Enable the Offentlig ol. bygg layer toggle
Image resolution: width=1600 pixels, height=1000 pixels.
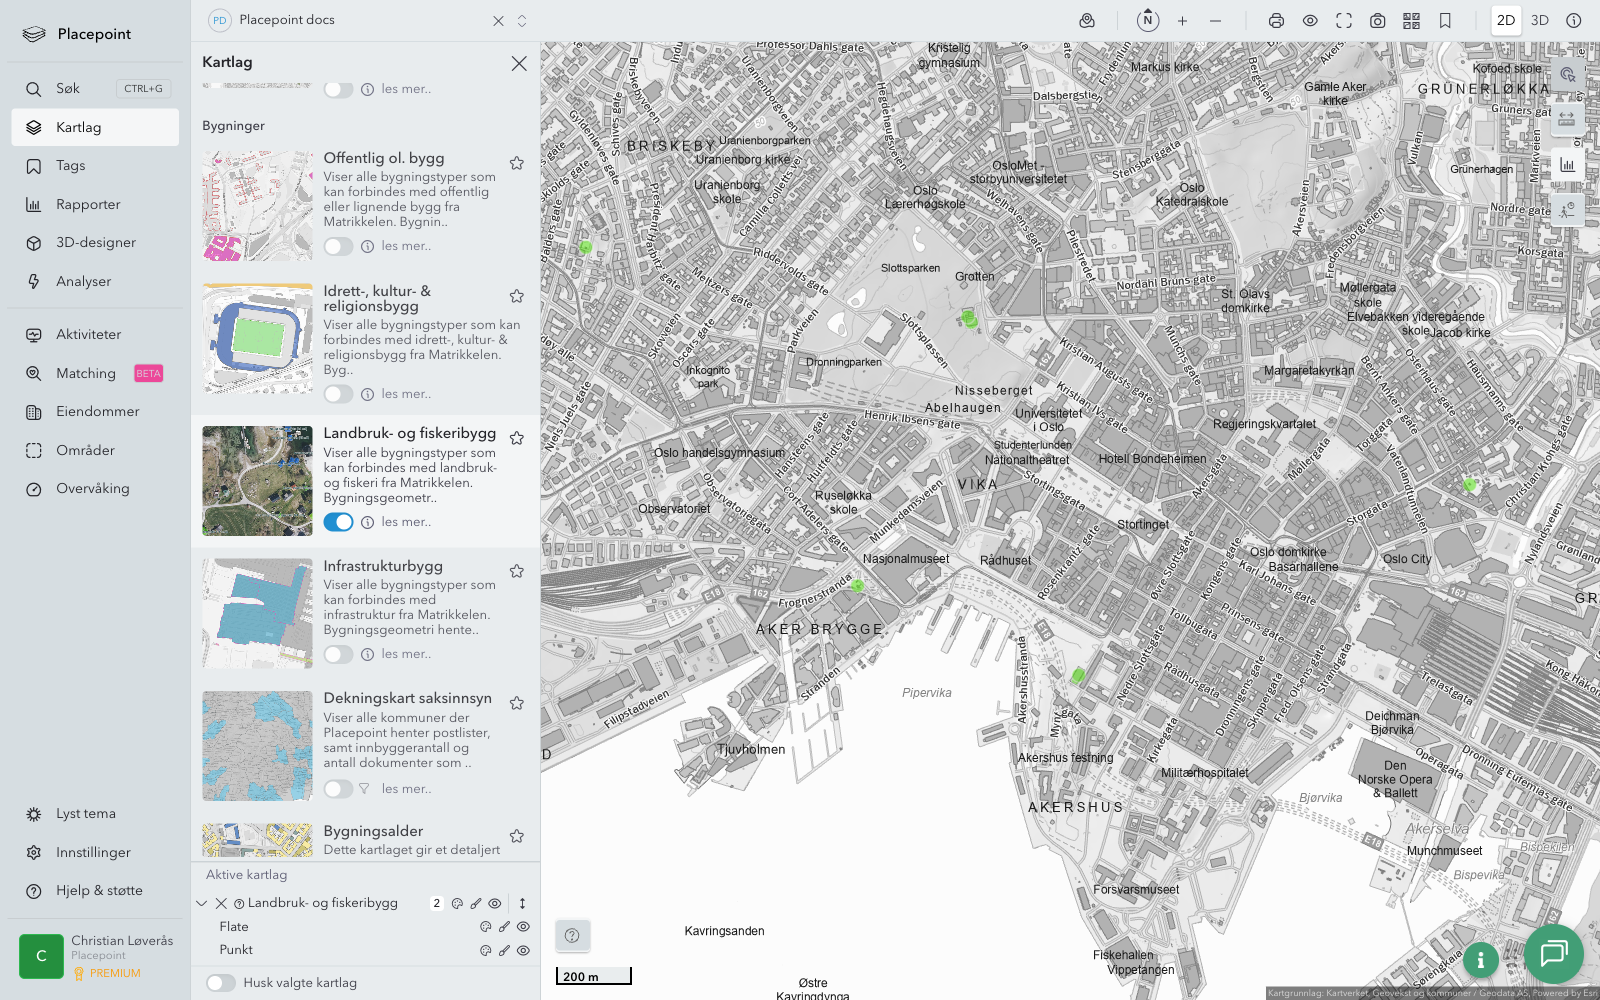[338, 246]
